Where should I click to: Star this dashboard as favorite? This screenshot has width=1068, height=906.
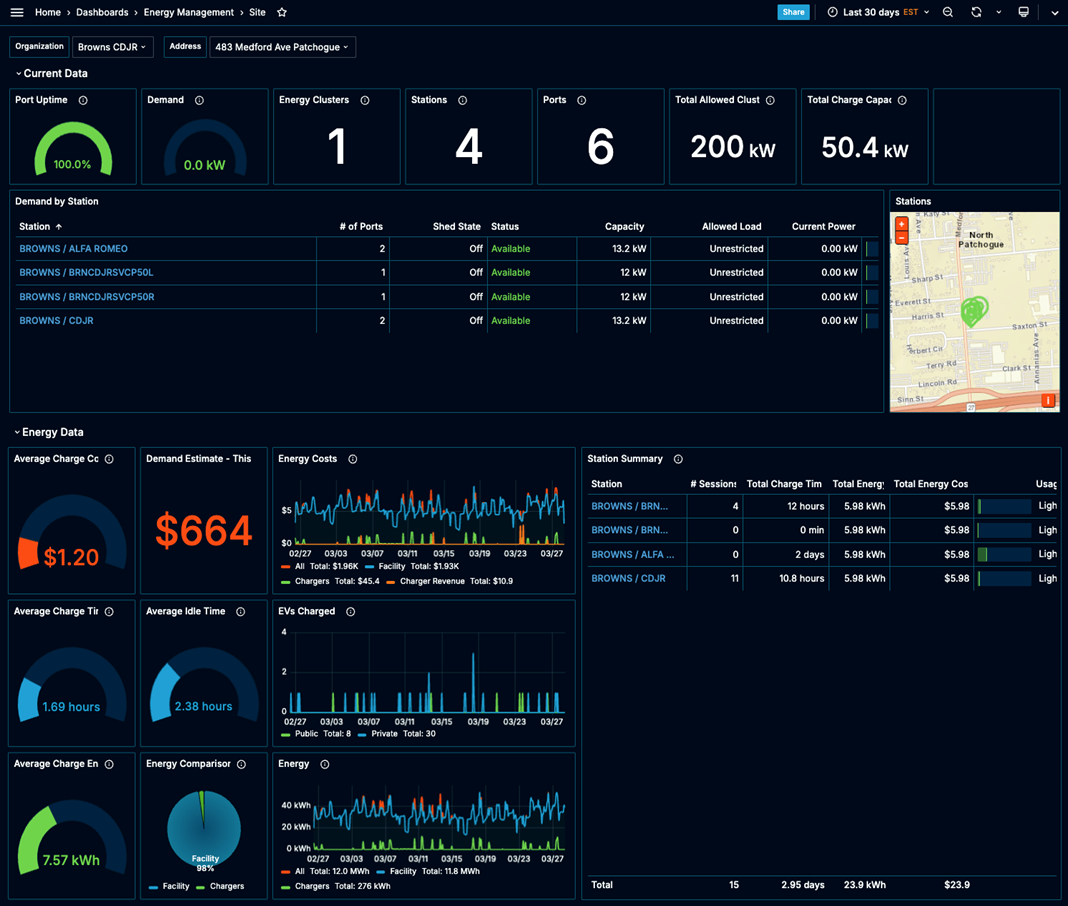(282, 12)
